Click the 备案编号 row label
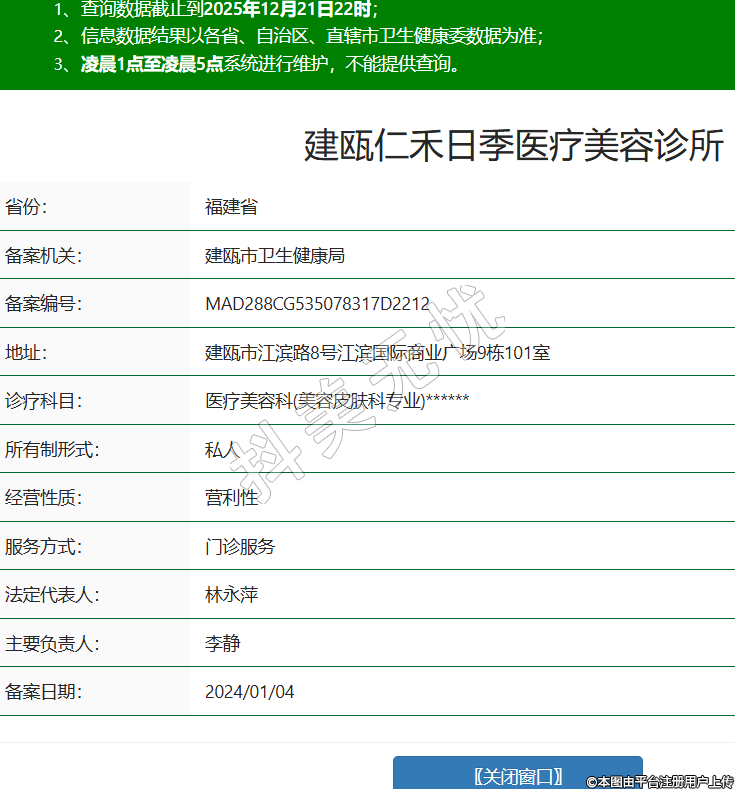Image resolution: width=735 pixels, height=789 pixels. coord(43,304)
